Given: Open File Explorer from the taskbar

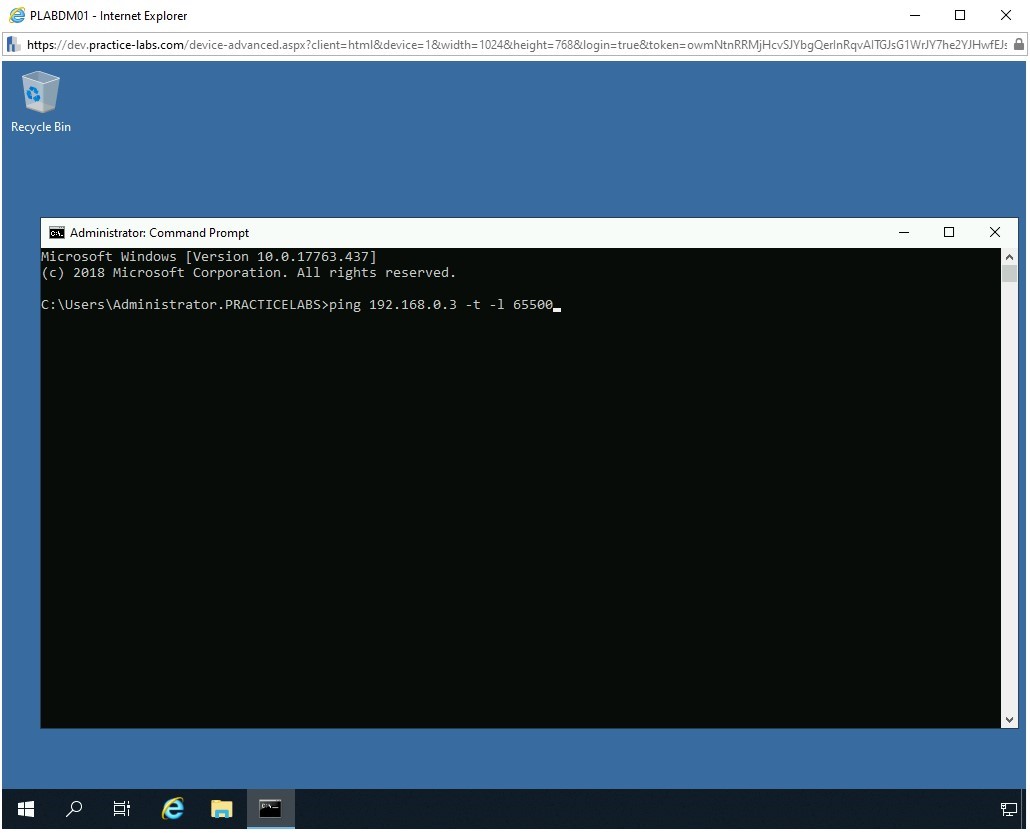Looking at the screenshot, I should tap(221, 809).
